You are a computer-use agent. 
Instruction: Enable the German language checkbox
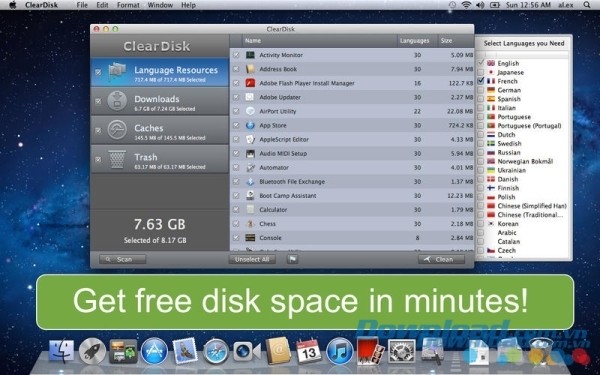coord(480,90)
